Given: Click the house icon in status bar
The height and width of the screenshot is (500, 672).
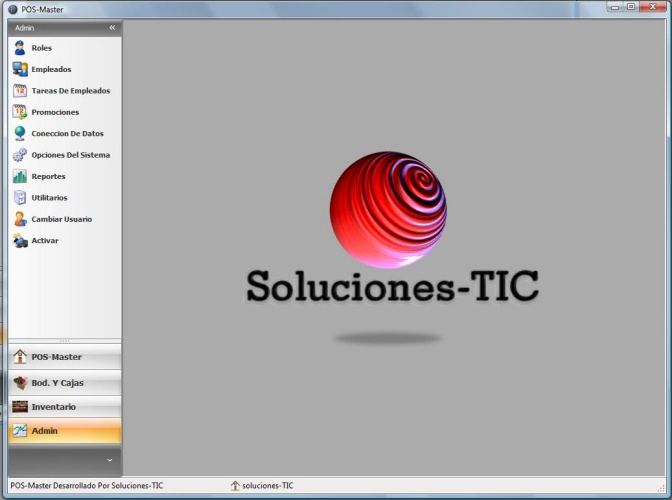Looking at the screenshot, I should tap(235, 485).
